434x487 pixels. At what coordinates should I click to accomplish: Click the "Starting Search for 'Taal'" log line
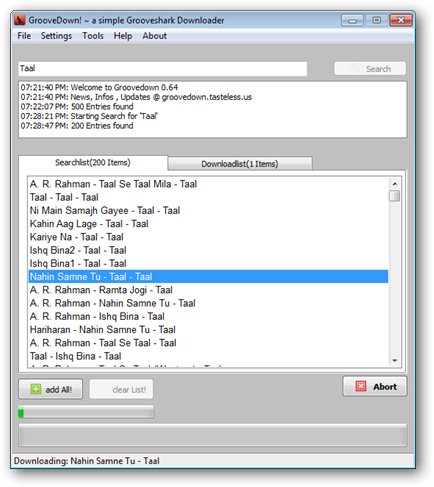[89, 116]
